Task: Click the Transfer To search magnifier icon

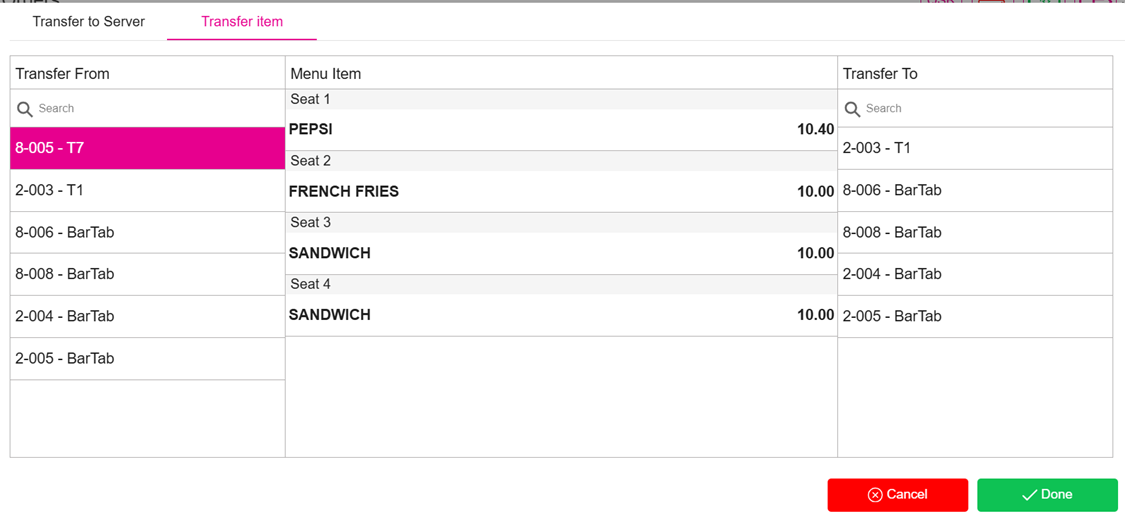Action: (852, 109)
